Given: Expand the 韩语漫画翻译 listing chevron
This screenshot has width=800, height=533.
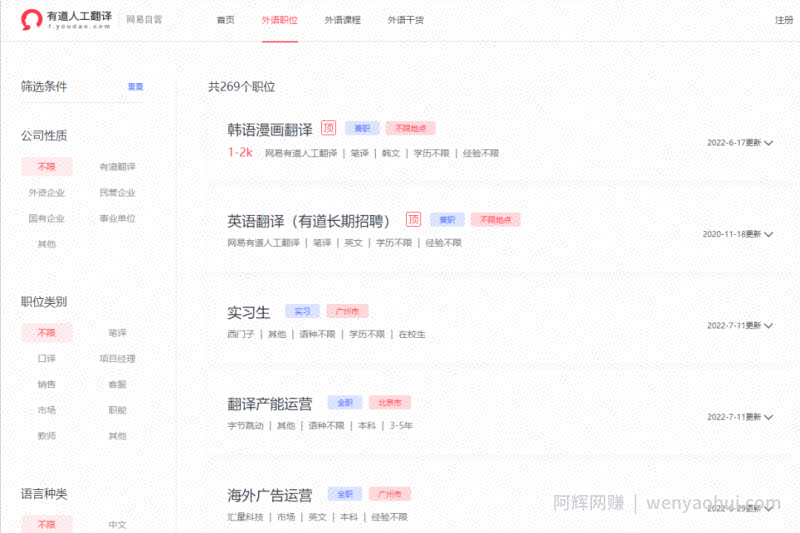Looking at the screenshot, I should pos(769,143).
